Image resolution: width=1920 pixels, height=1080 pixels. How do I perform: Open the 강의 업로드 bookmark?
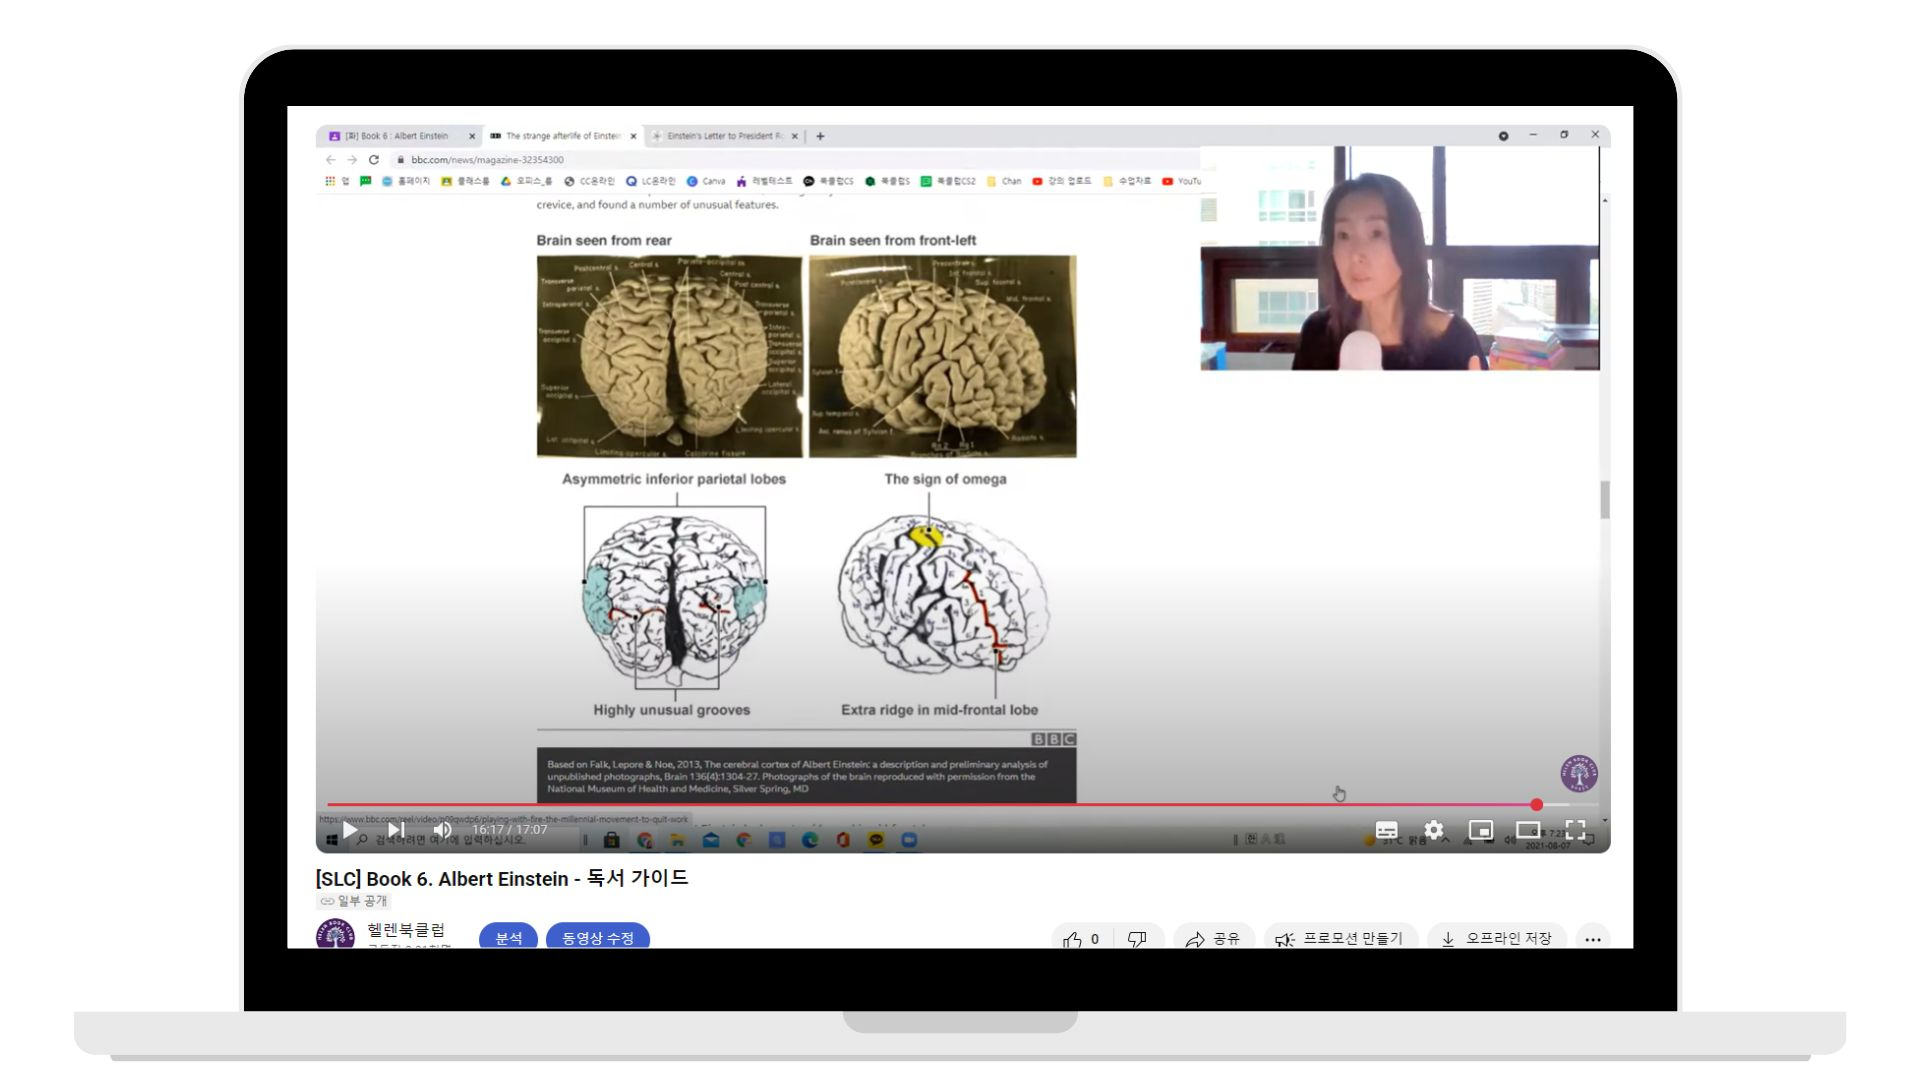[1062, 181]
